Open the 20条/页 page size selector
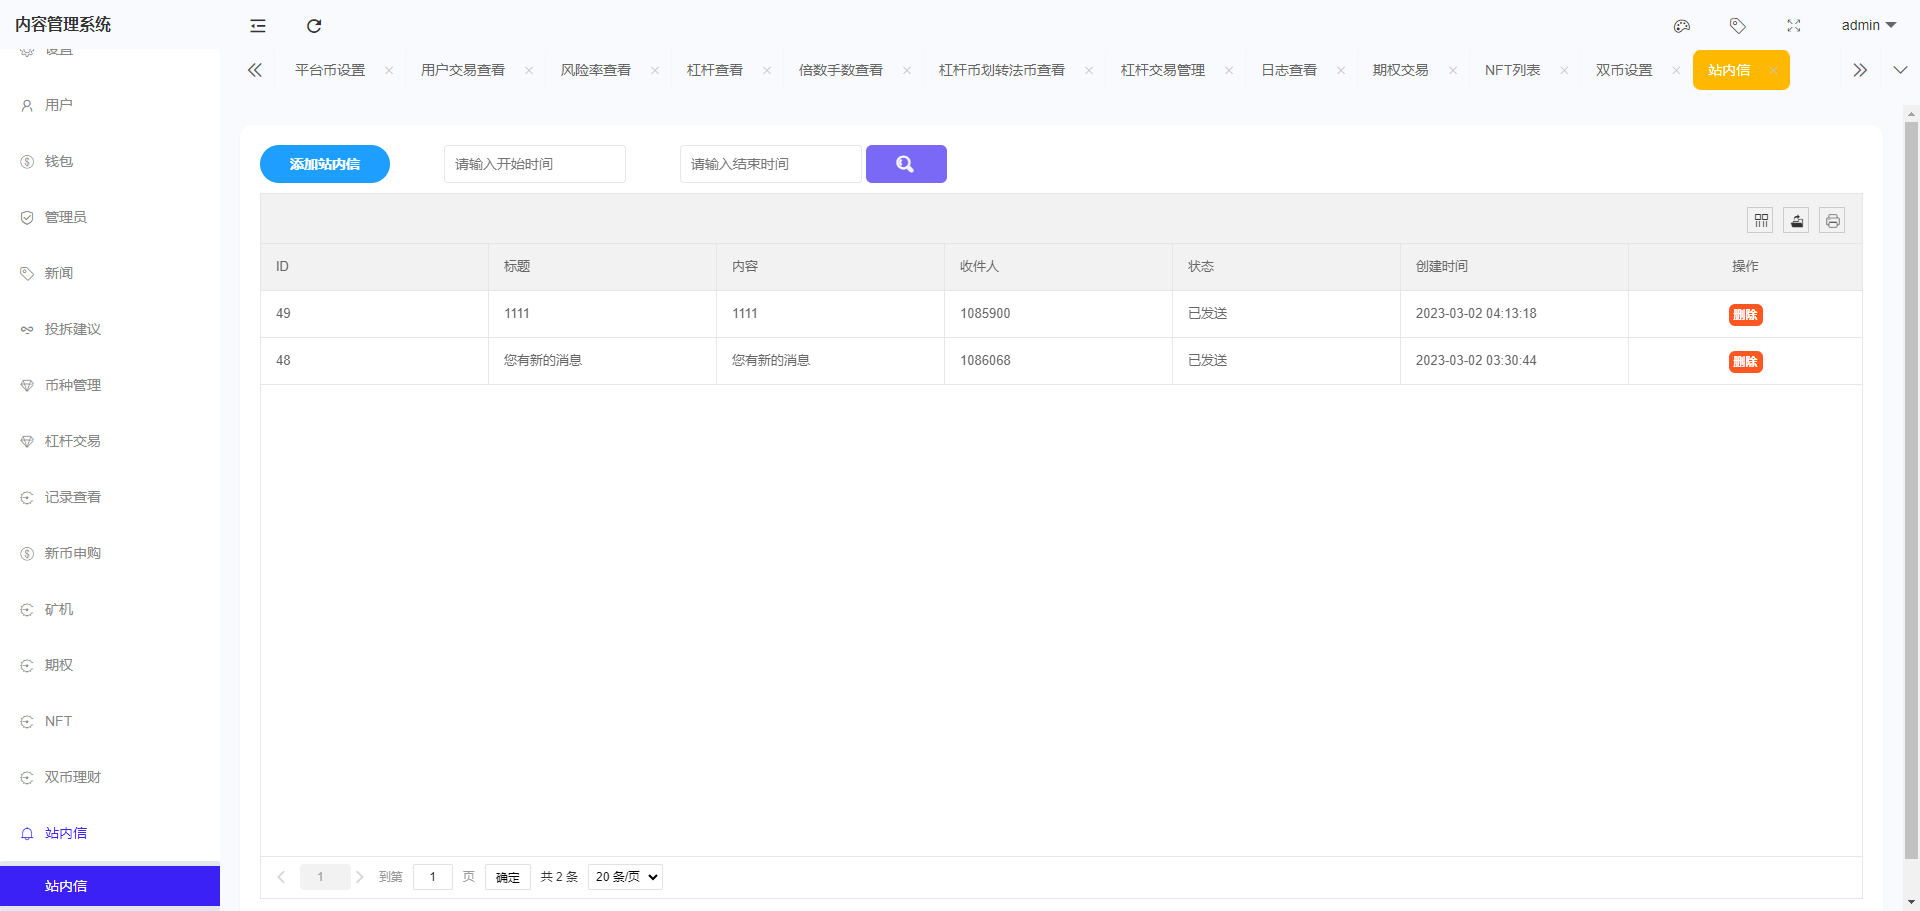1920x911 pixels. (x=624, y=877)
